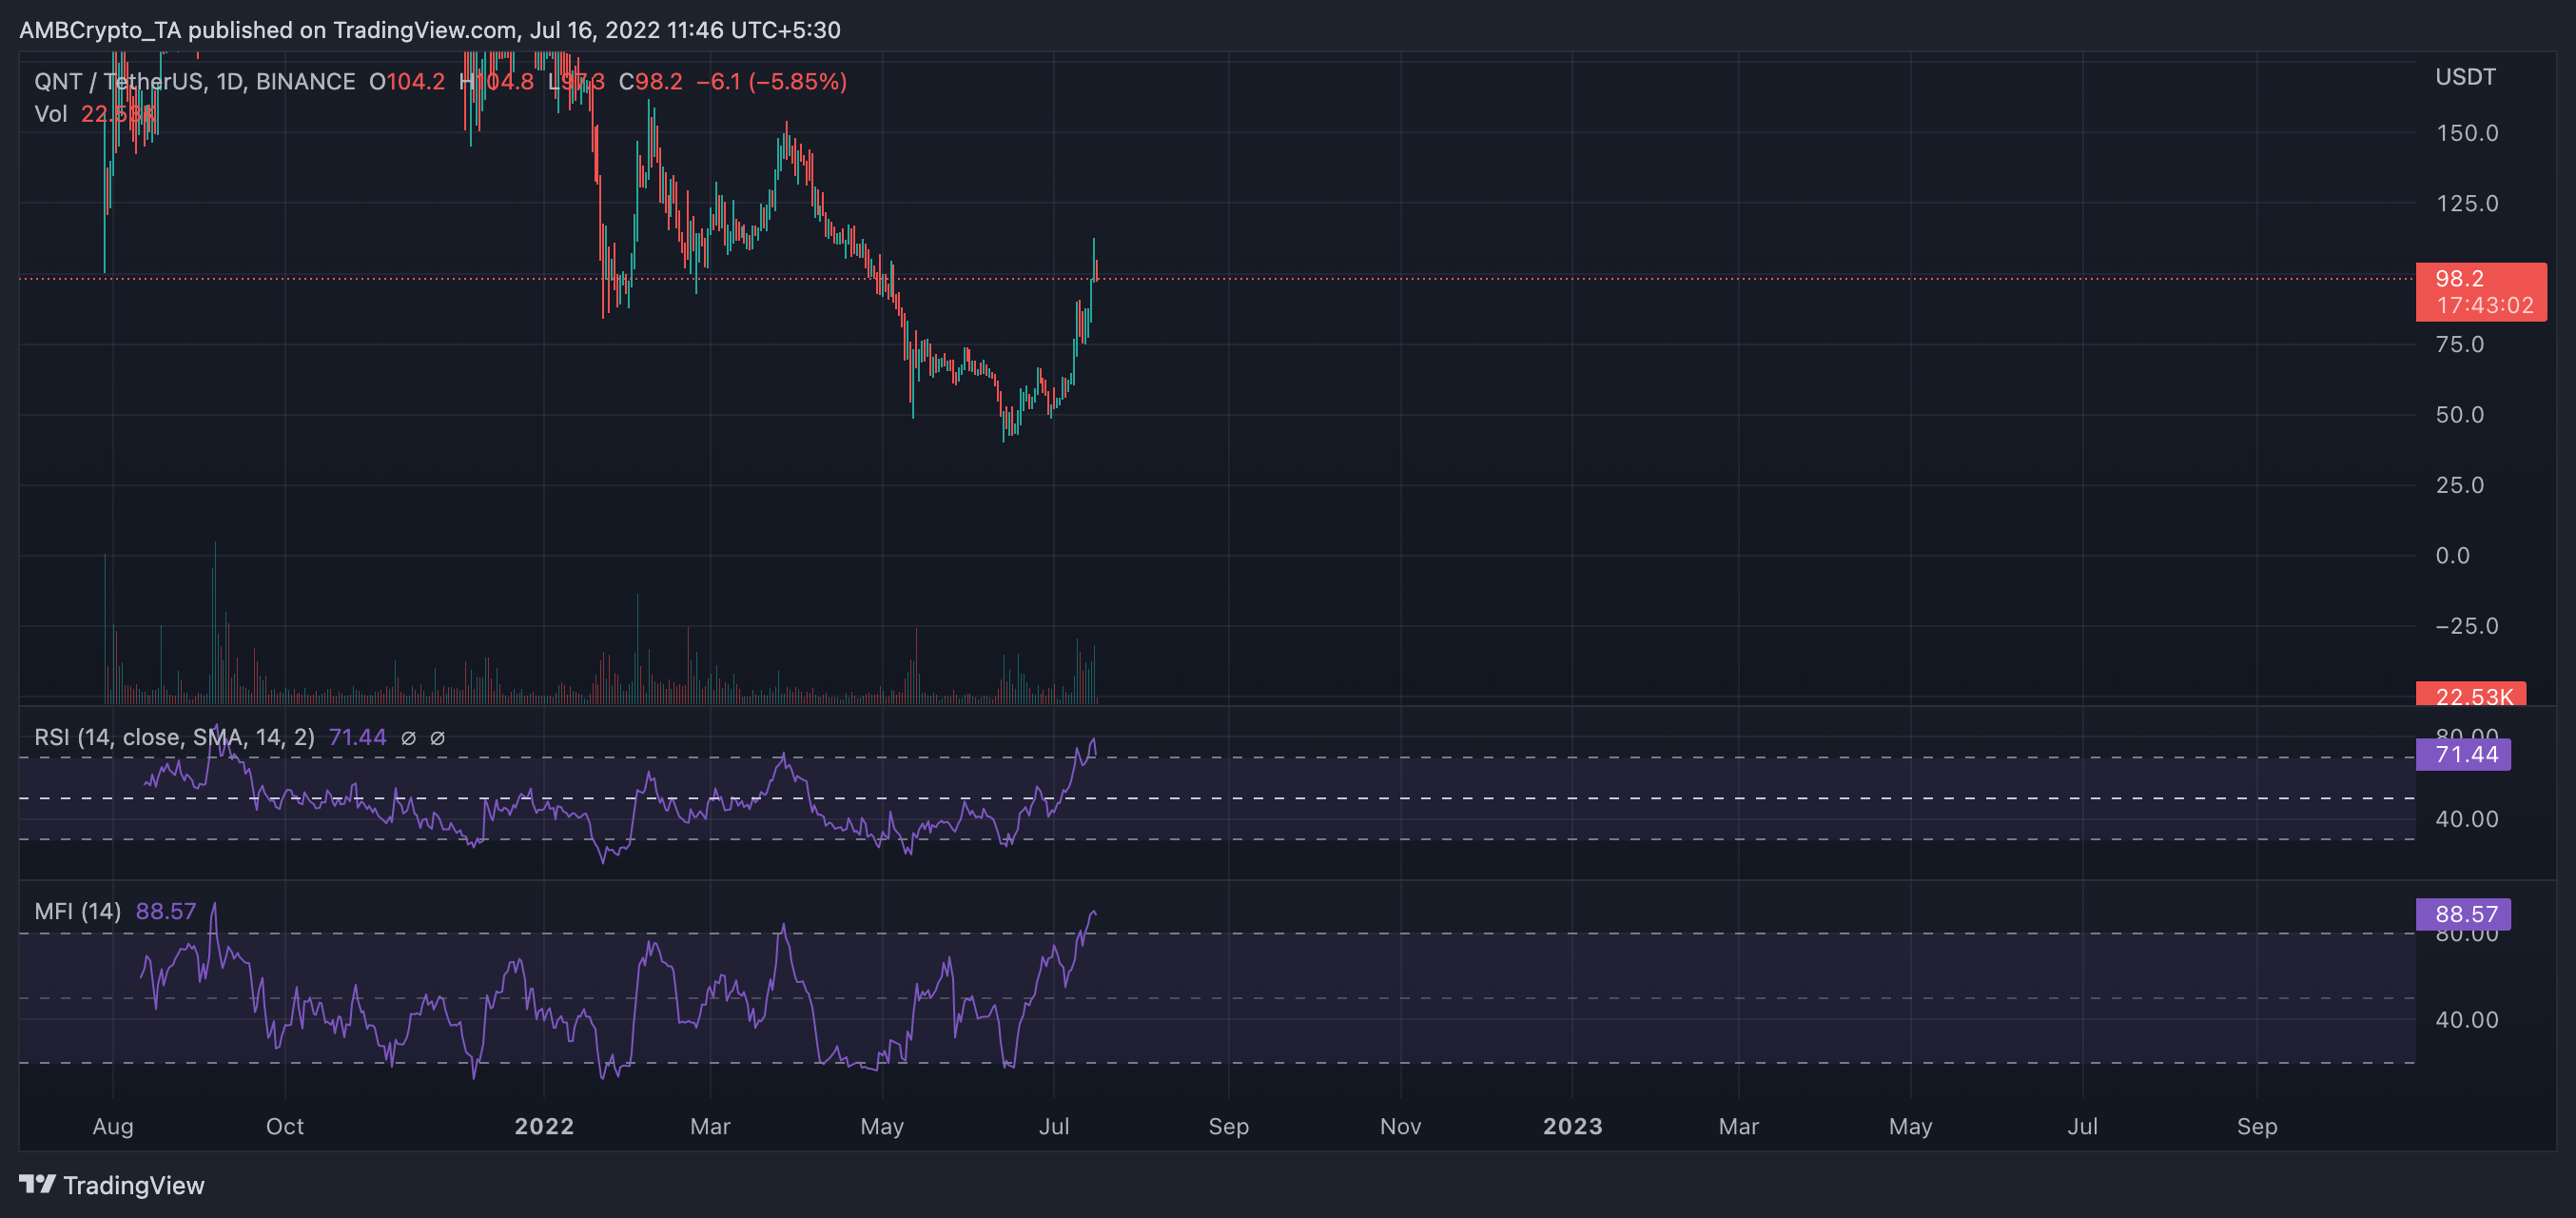The image size is (2576, 1218).
Task: Click the Nov label on time axis
Action: [x=1400, y=1126]
